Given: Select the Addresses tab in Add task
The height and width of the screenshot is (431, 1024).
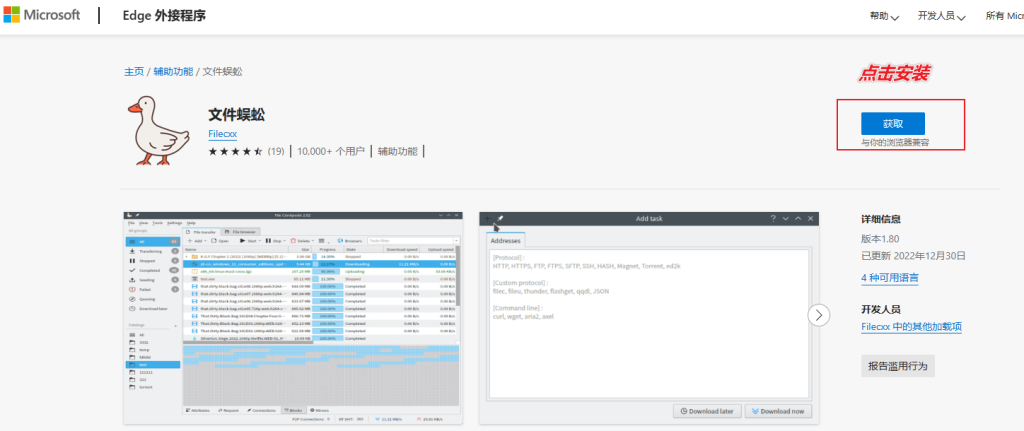Looking at the screenshot, I should point(505,241).
